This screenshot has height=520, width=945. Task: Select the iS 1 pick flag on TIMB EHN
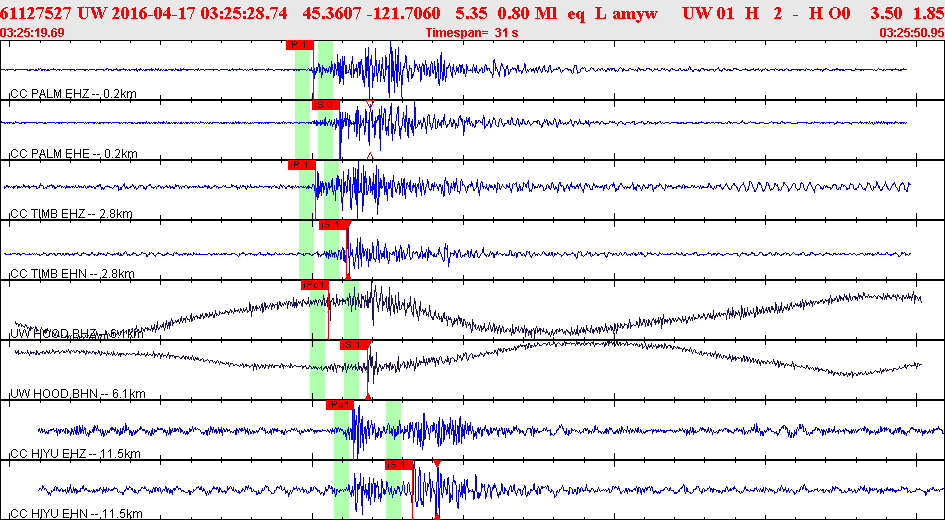pyautogui.click(x=333, y=225)
